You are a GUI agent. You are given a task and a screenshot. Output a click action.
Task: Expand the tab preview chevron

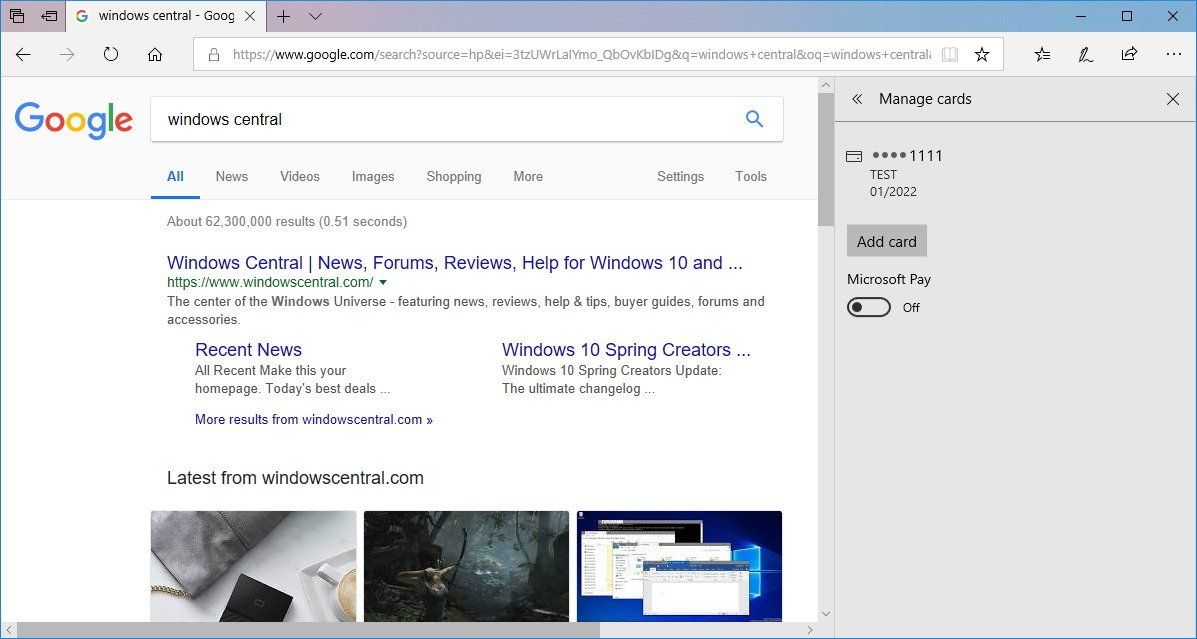(314, 16)
